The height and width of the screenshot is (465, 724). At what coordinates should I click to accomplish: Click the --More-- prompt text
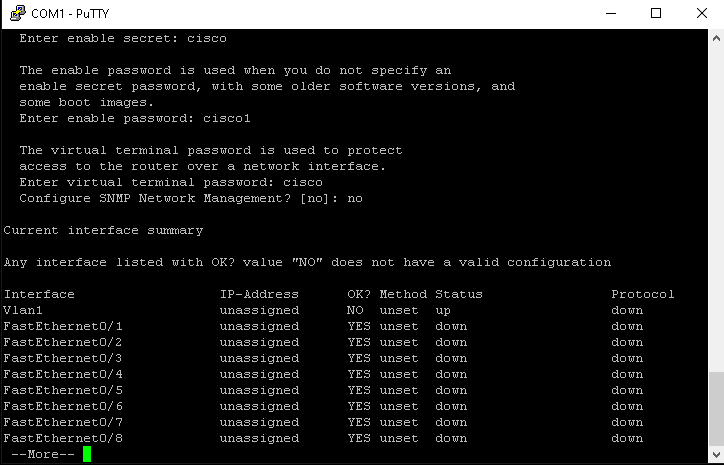click(x=43, y=454)
